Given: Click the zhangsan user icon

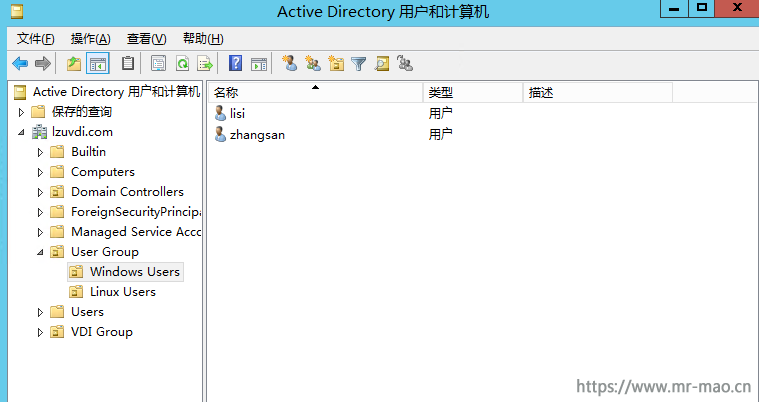Looking at the screenshot, I should click(x=220, y=134).
